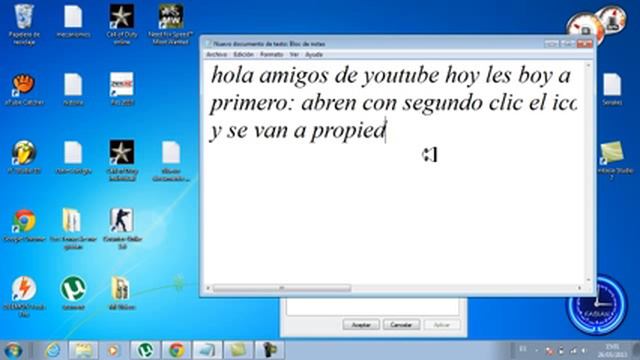Open the Ver menu in Notepad
Screen dimensions: 640x360
(x=294, y=54)
